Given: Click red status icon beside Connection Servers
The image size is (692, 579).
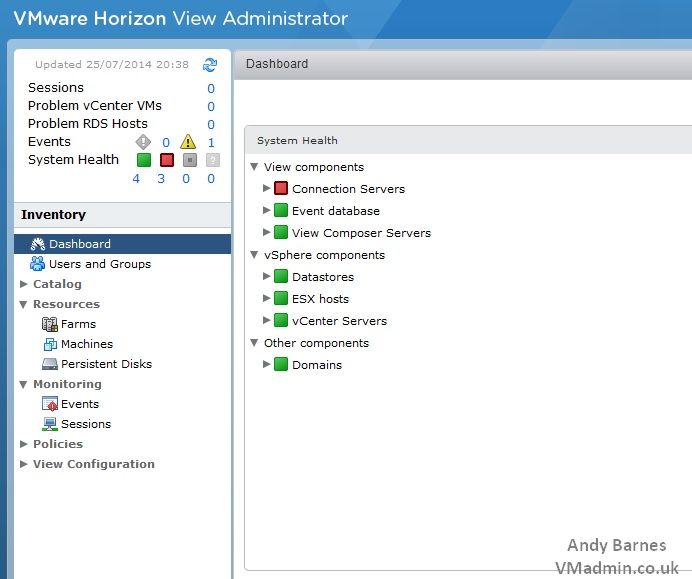Looking at the screenshot, I should (x=281, y=188).
